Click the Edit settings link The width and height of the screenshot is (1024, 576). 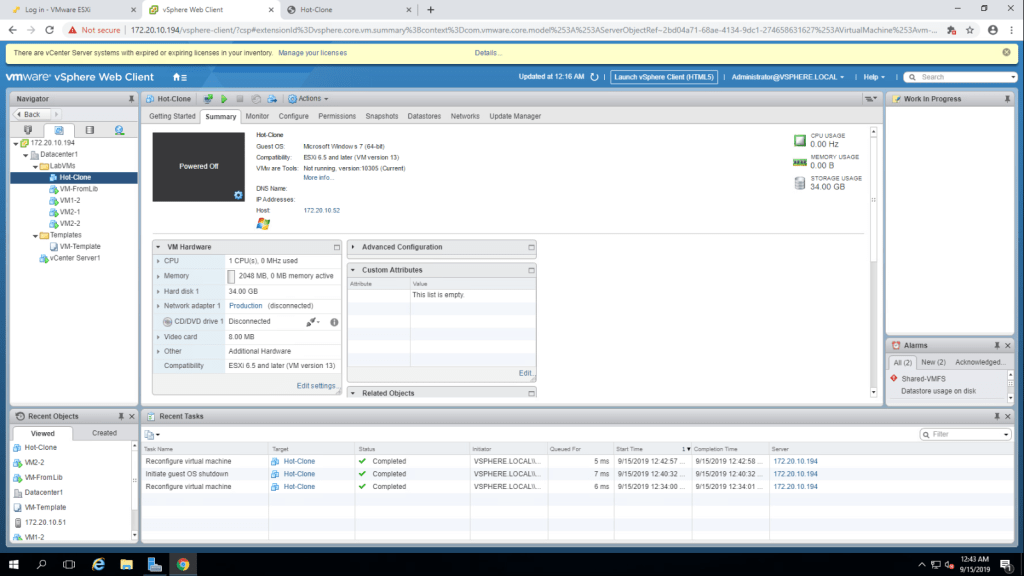pyautogui.click(x=316, y=386)
